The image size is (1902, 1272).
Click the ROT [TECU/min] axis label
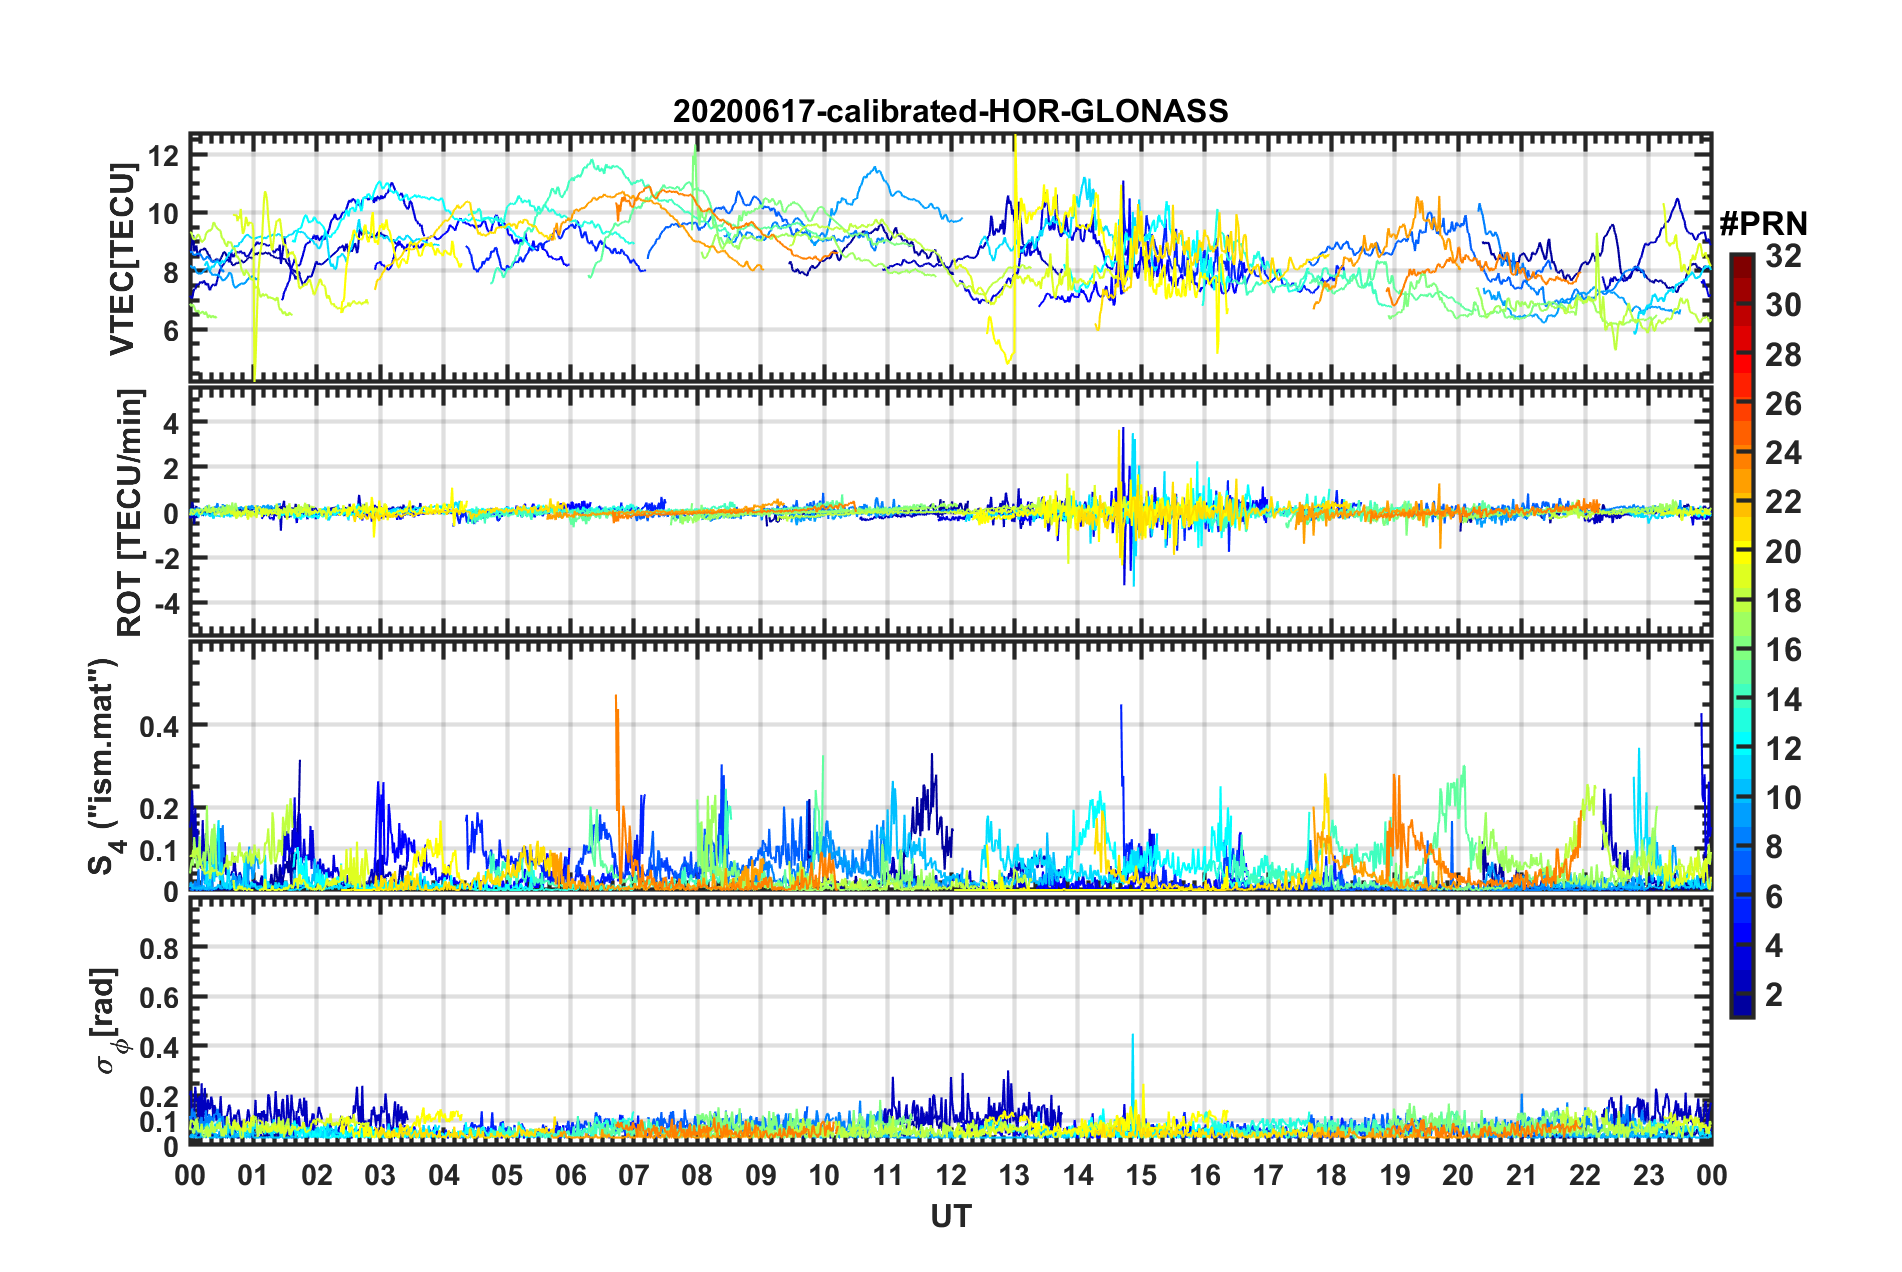pos(130,513)
